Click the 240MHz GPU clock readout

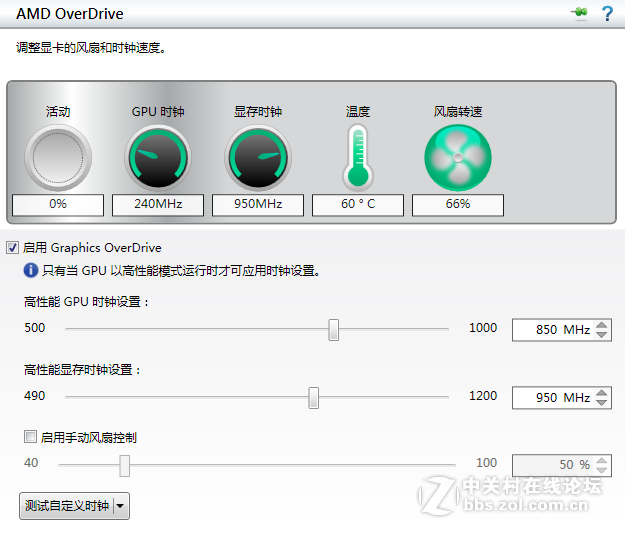pos(158,205)
